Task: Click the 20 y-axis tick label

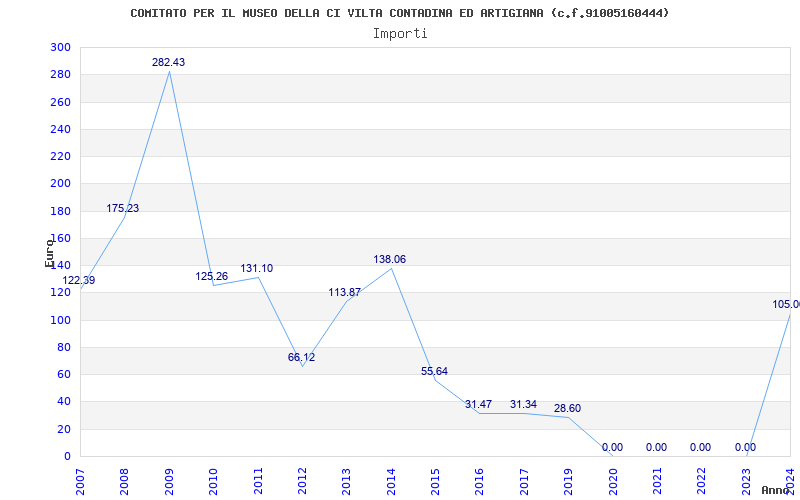Action: coord(64,429)
